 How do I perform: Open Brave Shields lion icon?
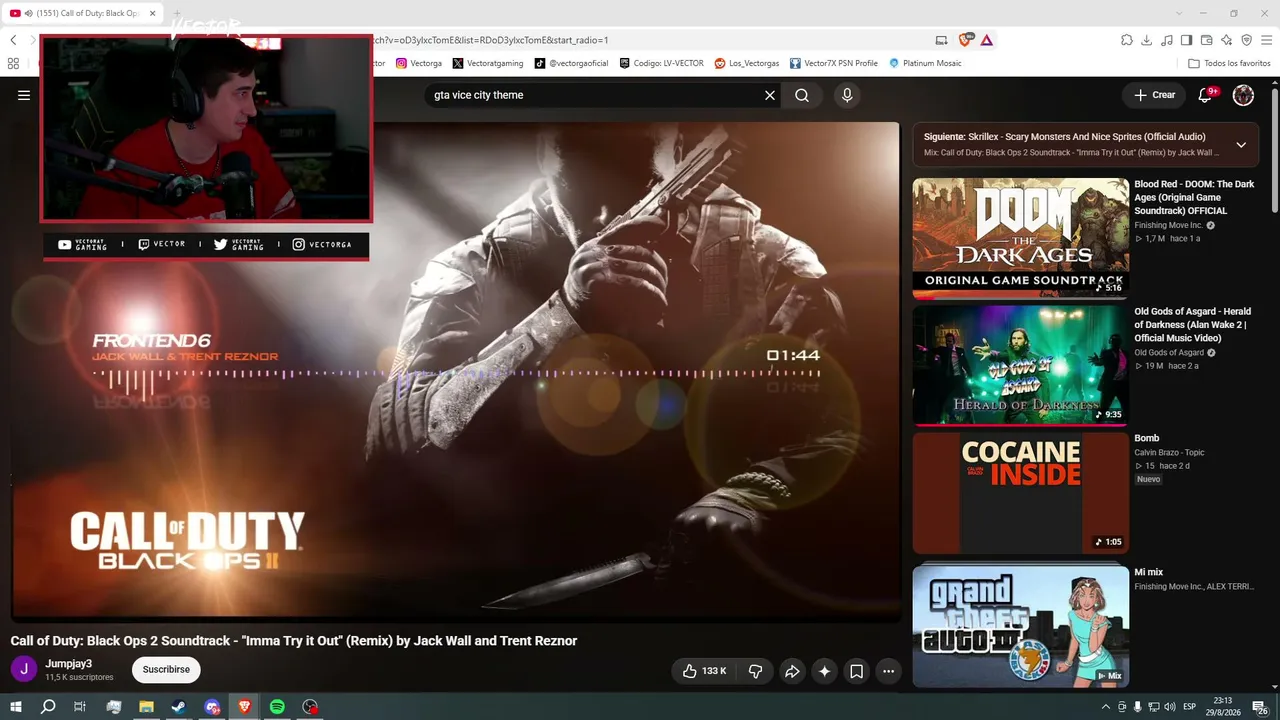tap(965, 40)
